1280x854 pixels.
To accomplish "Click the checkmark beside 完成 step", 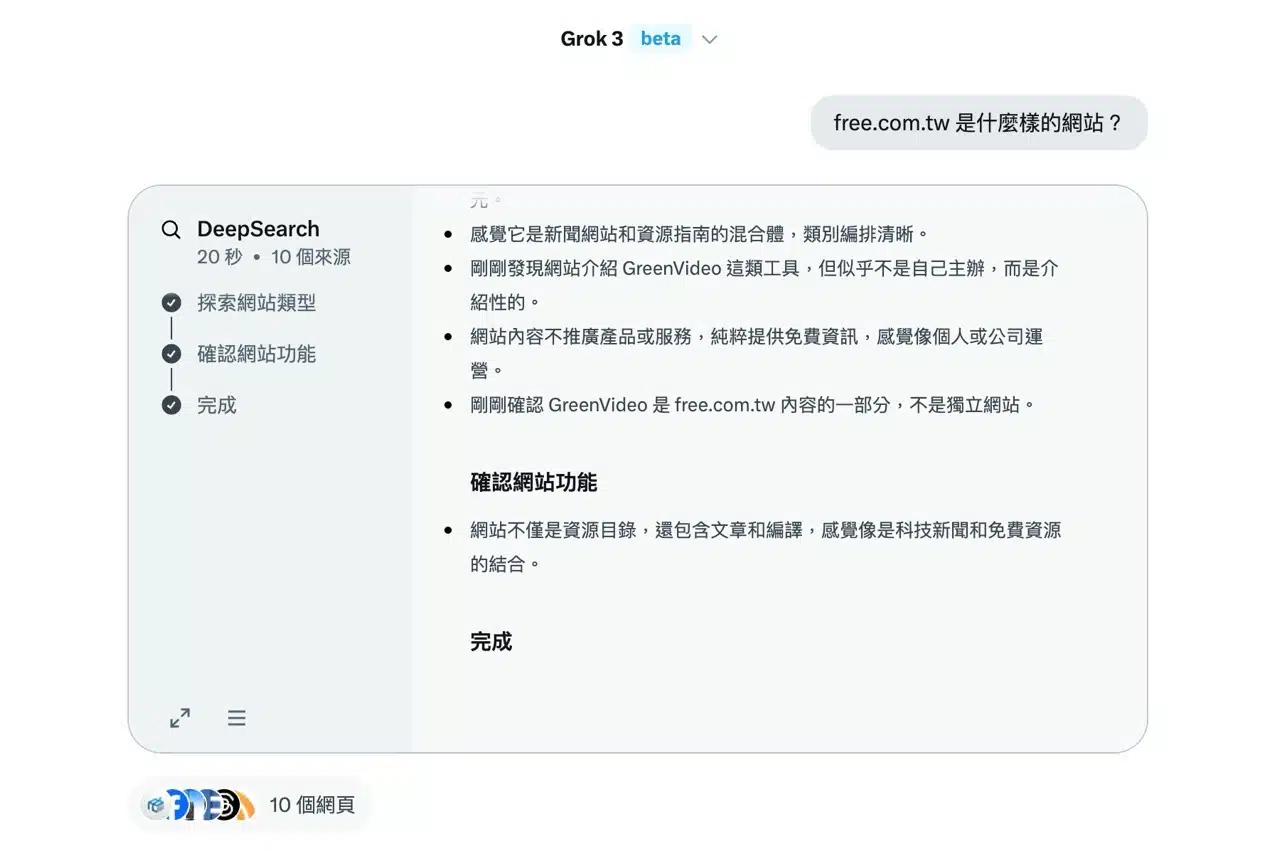I will pos(171,405).
